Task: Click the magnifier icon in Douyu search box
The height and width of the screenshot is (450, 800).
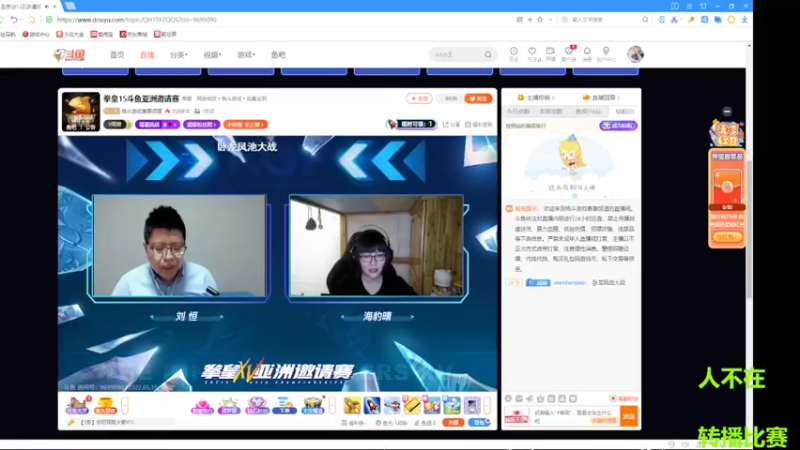Action: [488, 54]
